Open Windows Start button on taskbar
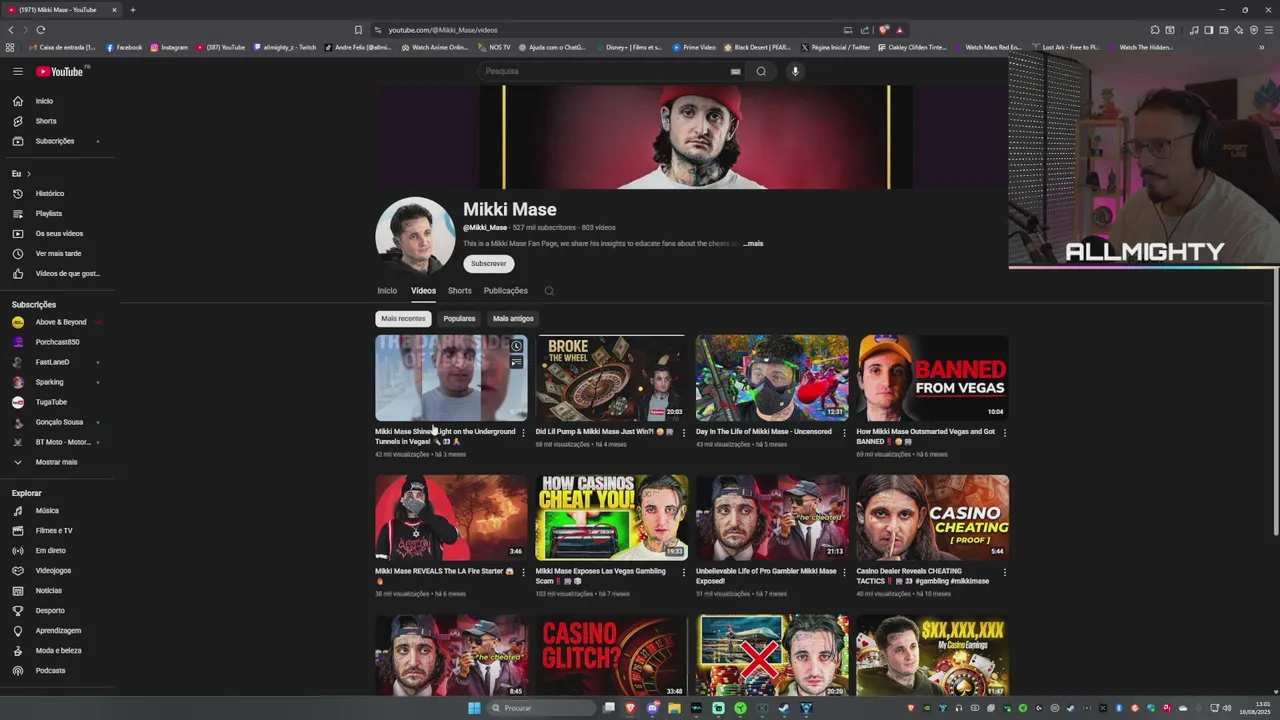 coord(474,708)
